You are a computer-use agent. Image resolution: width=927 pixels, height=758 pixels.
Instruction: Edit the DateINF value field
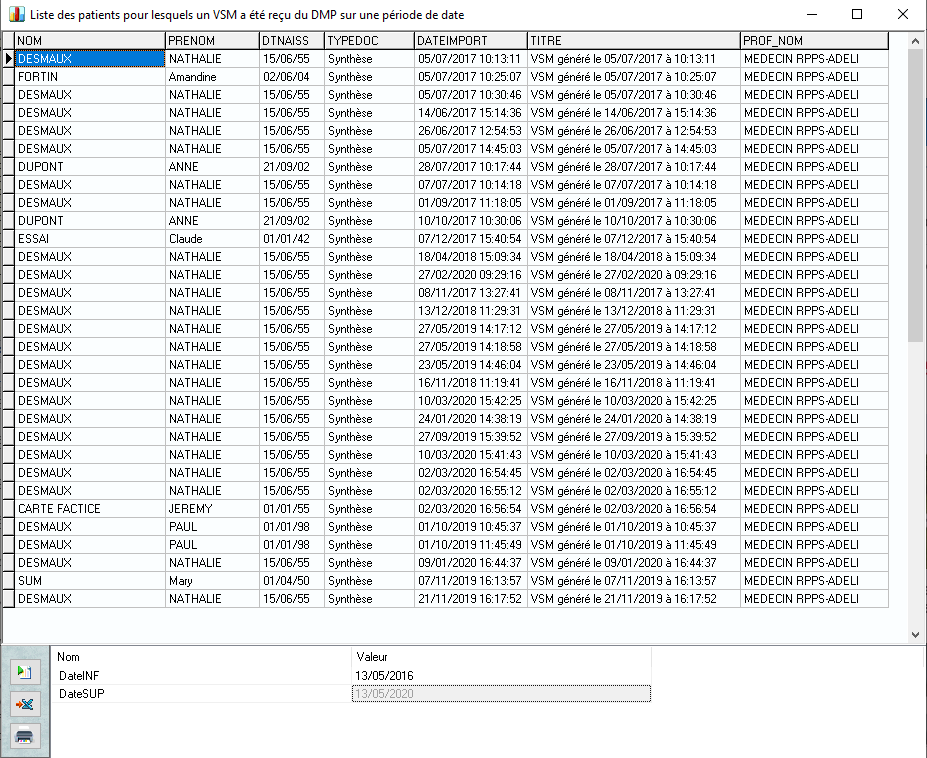[501, 676]
